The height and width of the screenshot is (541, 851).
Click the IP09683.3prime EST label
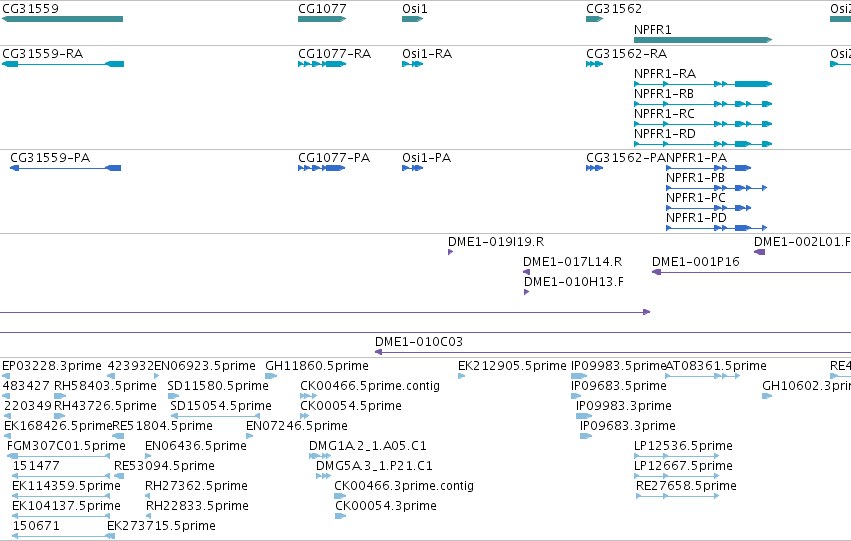pos(628,426)
